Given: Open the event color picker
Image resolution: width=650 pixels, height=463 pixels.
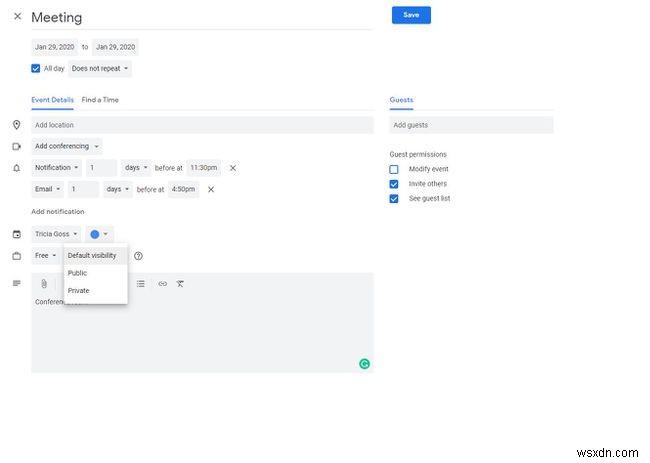Looking at the screenshot, I should (x=99, y=234).
